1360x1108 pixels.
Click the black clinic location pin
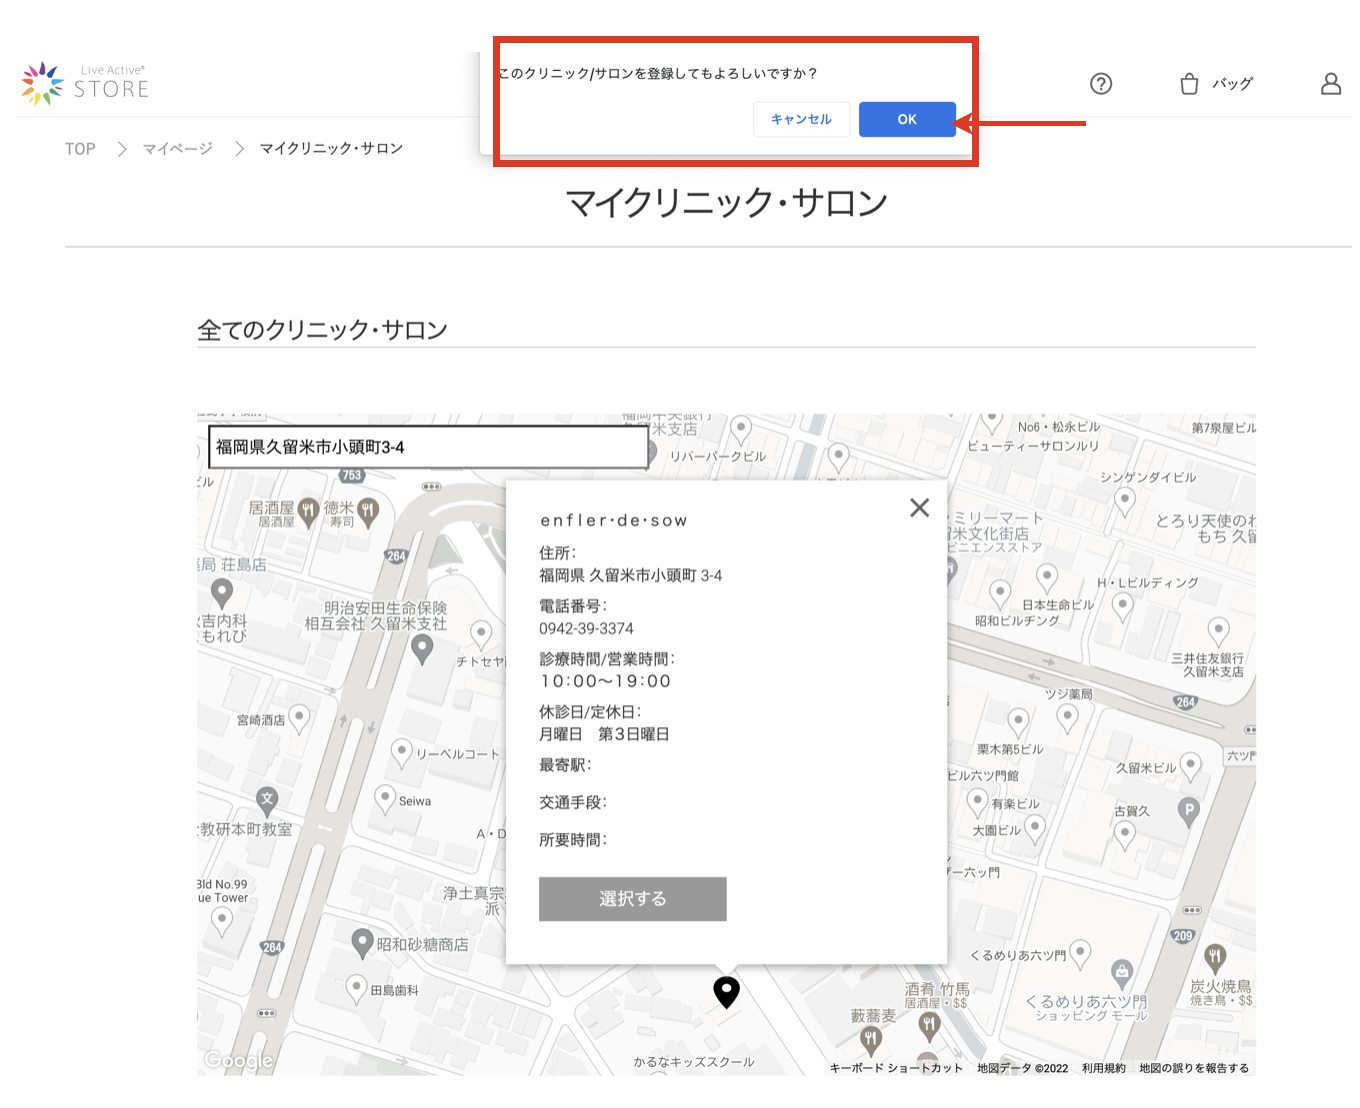(726, 991)
